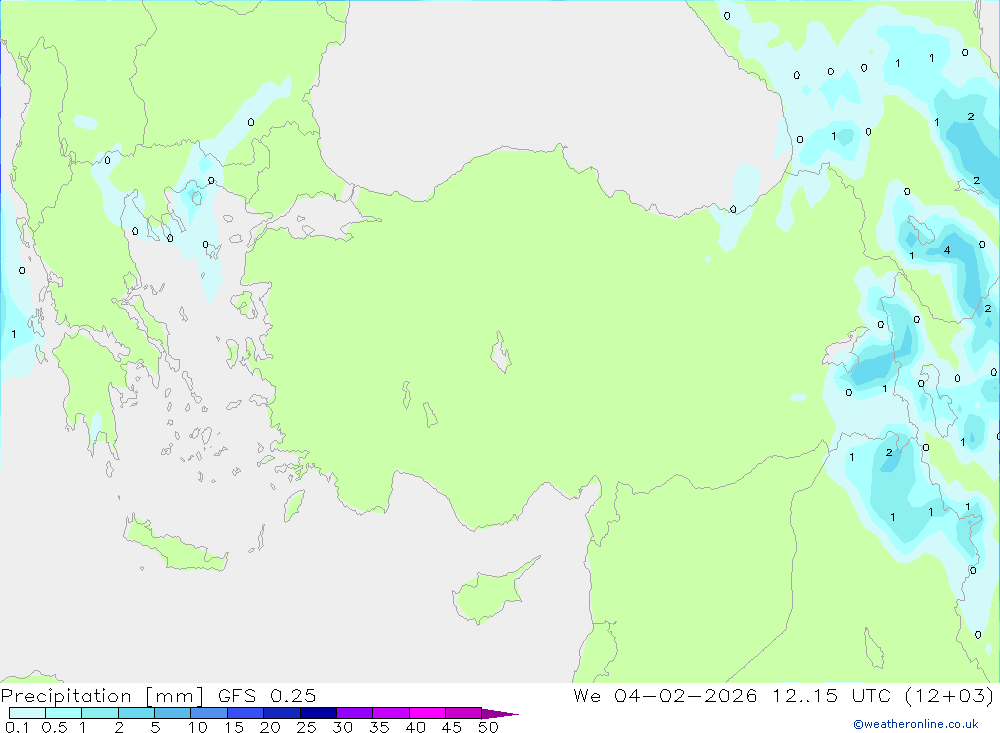The width and height of the screenshot is (1000, 733).
Task: Click the '50' legend scale label
Action: tap(488, 727)
